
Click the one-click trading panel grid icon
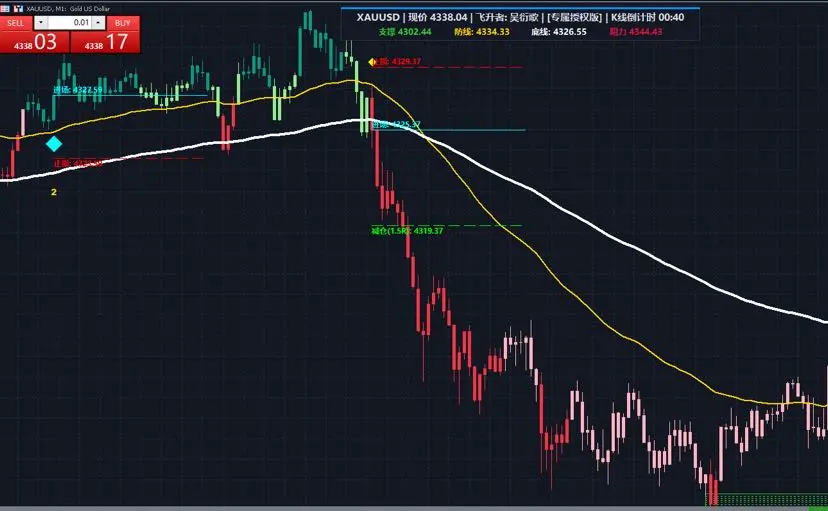(5, 8)
